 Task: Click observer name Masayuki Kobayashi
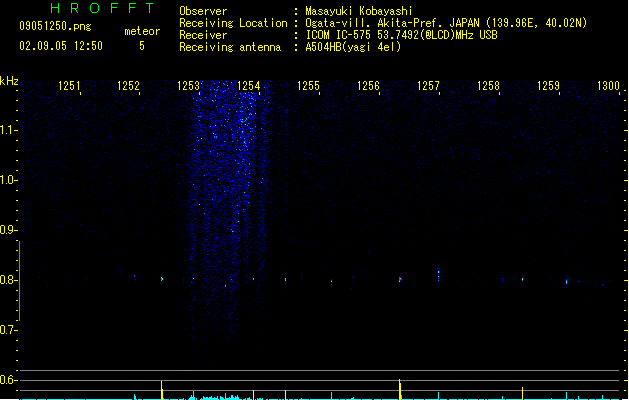359,11
